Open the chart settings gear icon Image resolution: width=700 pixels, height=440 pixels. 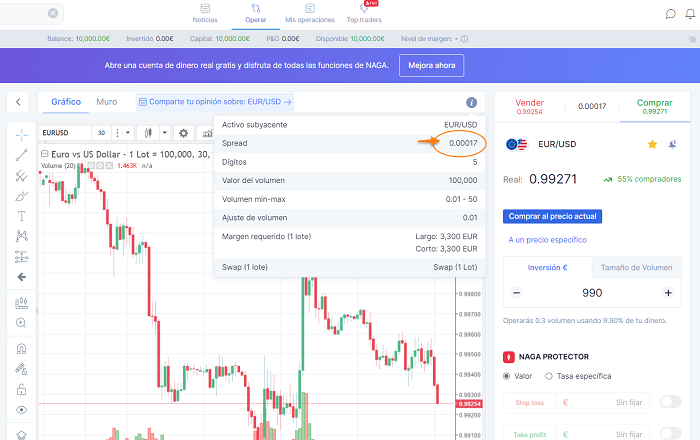click(183, 133)
